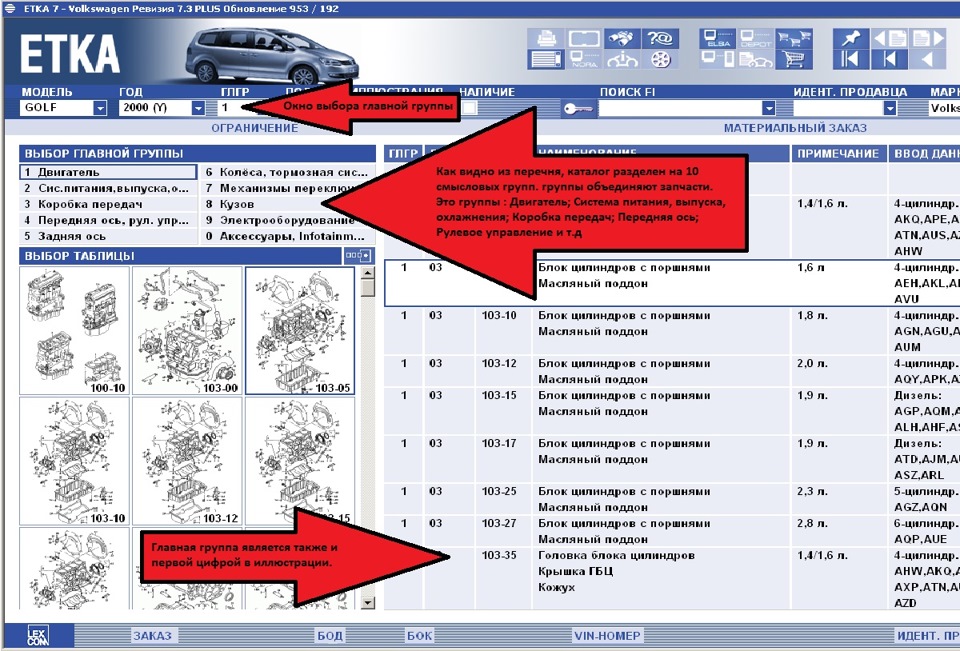This screenshot has height=651, width=960.
Task: Open thumbnail illustration 103-12
Action: pyautogui.click(x=187, y=461)
